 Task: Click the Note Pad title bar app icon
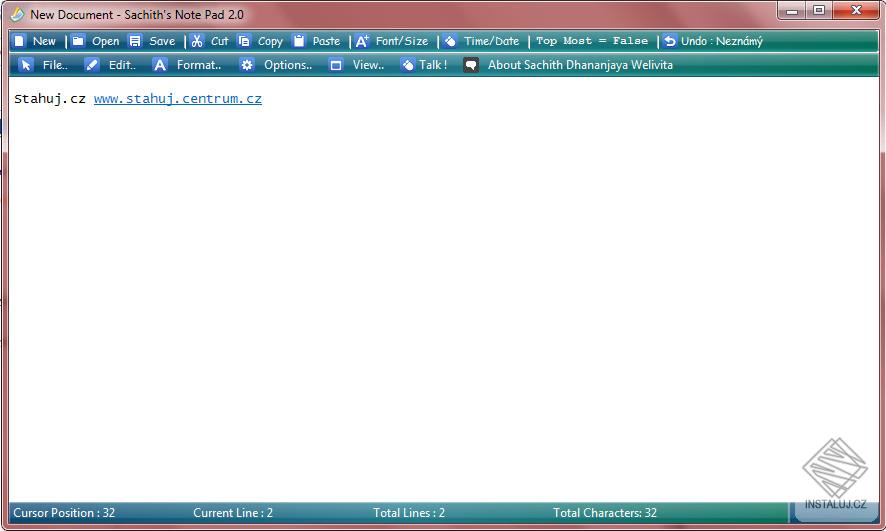[18, 14]
